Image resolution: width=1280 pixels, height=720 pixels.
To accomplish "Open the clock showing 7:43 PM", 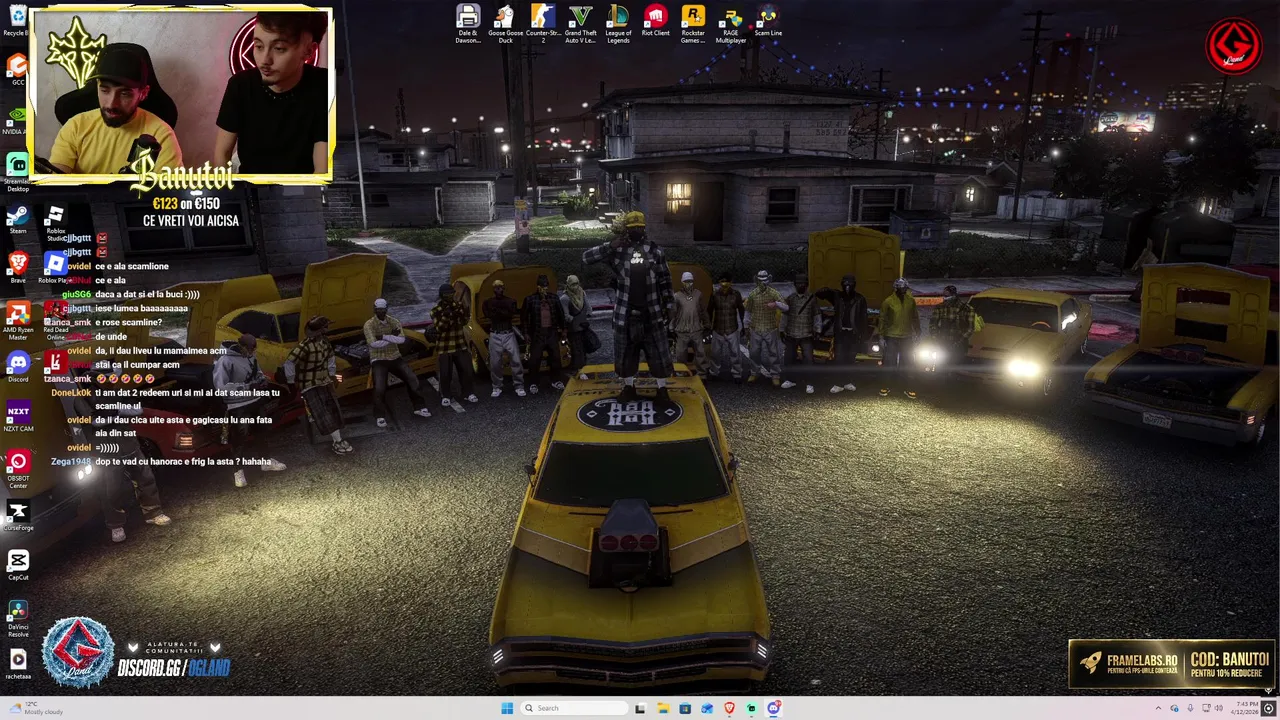I will (x=1246, y=708).
